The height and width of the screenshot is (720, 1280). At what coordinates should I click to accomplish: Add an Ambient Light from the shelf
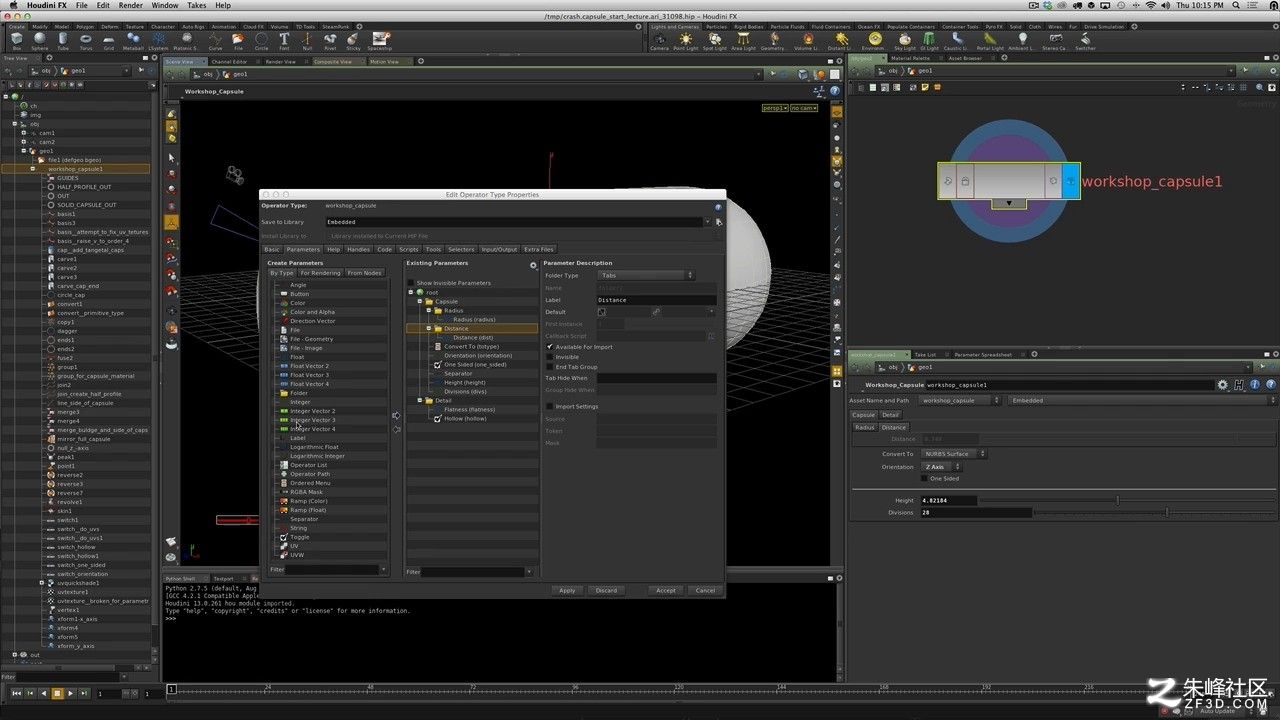(x=1024, y=40)
